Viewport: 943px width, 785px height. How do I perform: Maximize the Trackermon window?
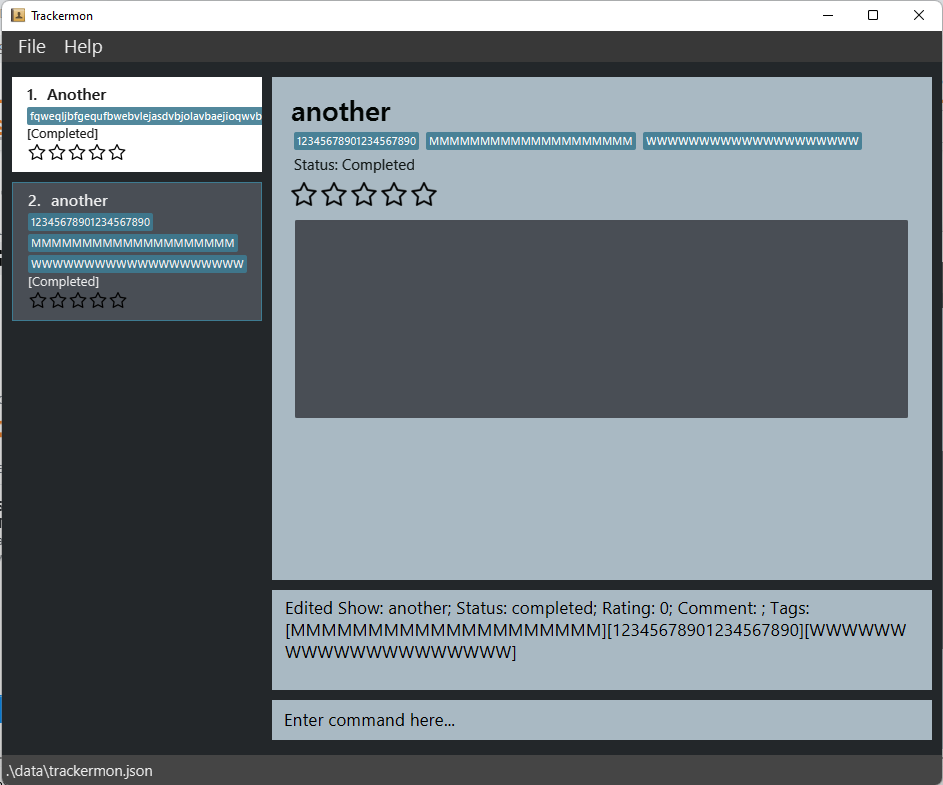(873, 15)
